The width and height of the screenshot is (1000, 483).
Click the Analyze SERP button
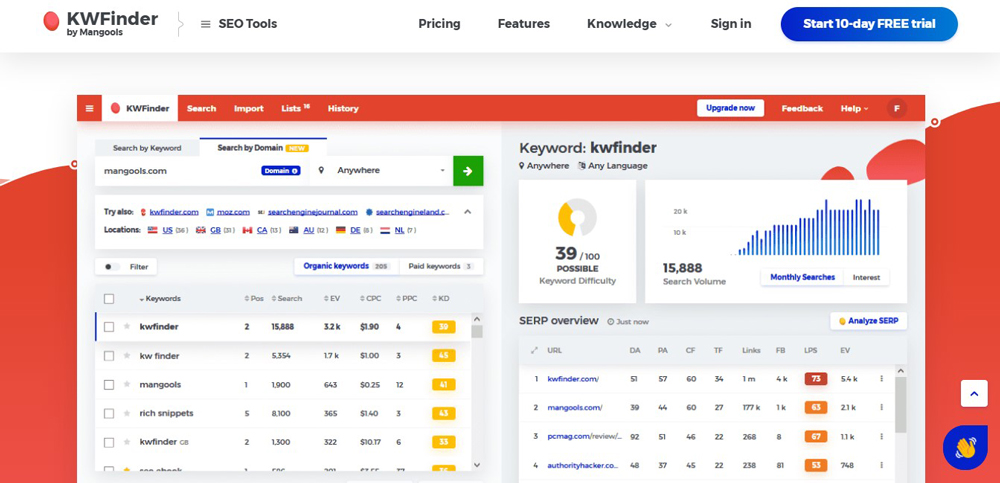coord(869,321)
